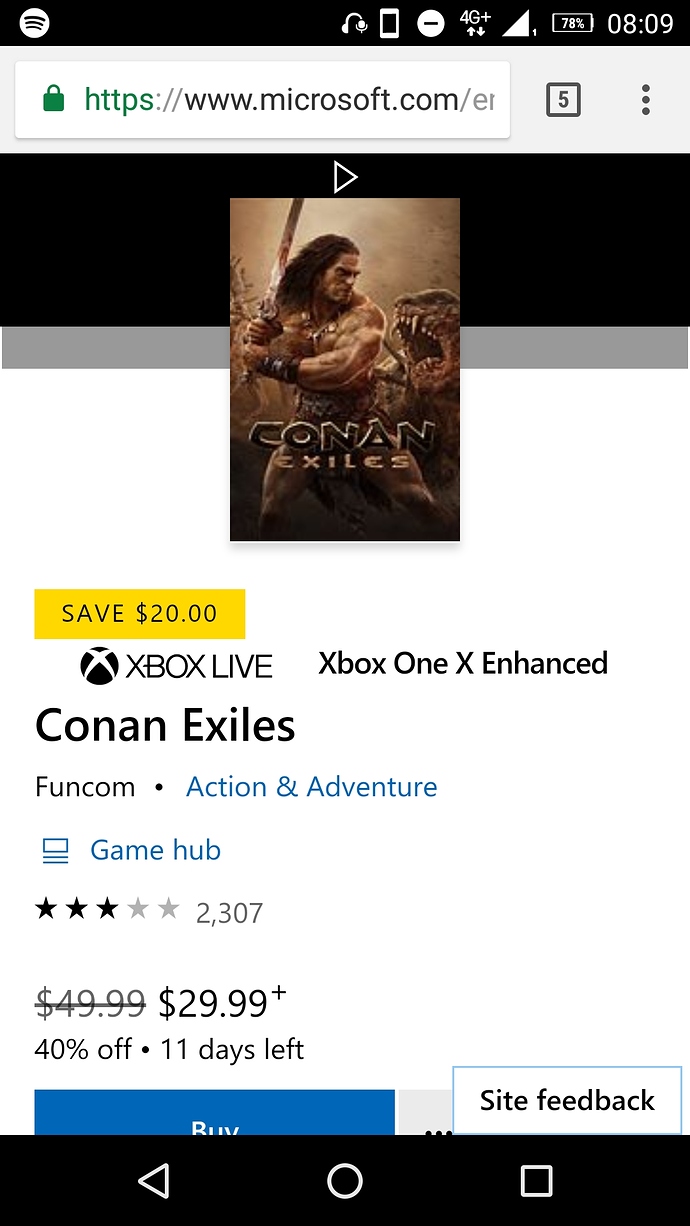690x1226 pixels.
Task: Open the Site feedback button
Action: [x=567, y=1100]
